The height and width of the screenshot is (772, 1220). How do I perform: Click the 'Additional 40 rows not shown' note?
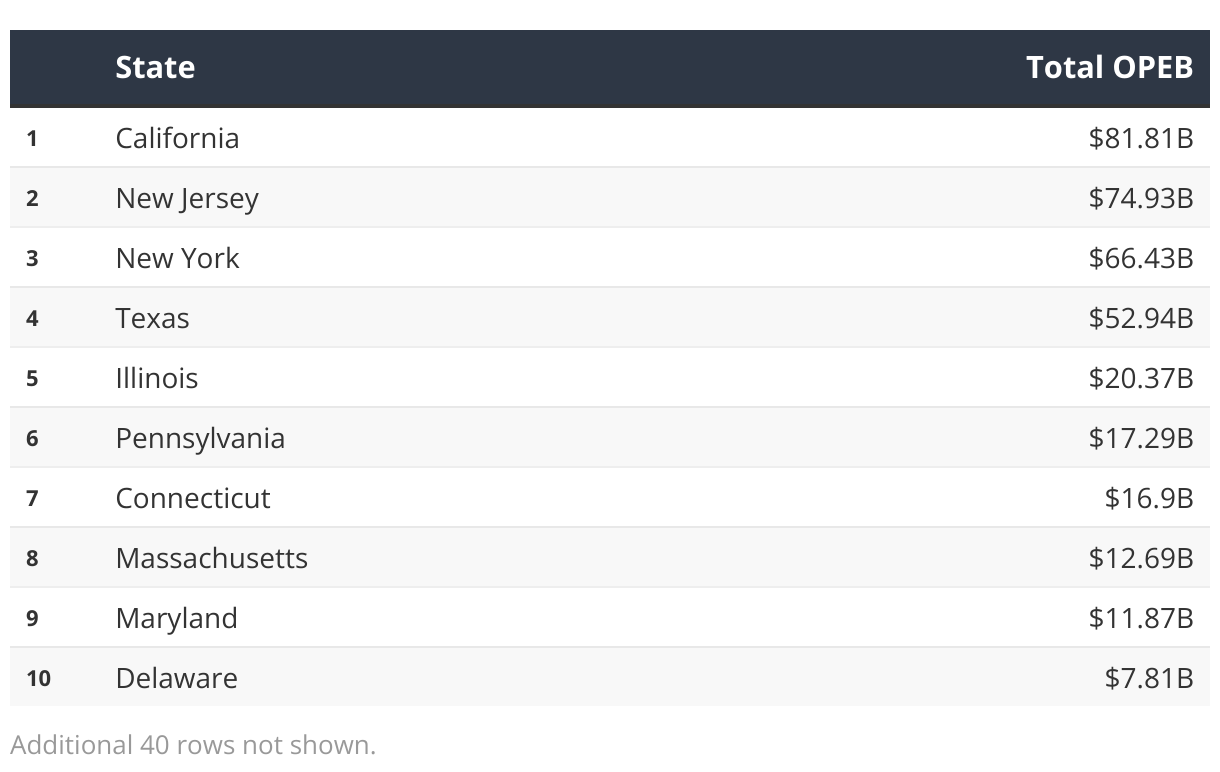tap(193, 745)
